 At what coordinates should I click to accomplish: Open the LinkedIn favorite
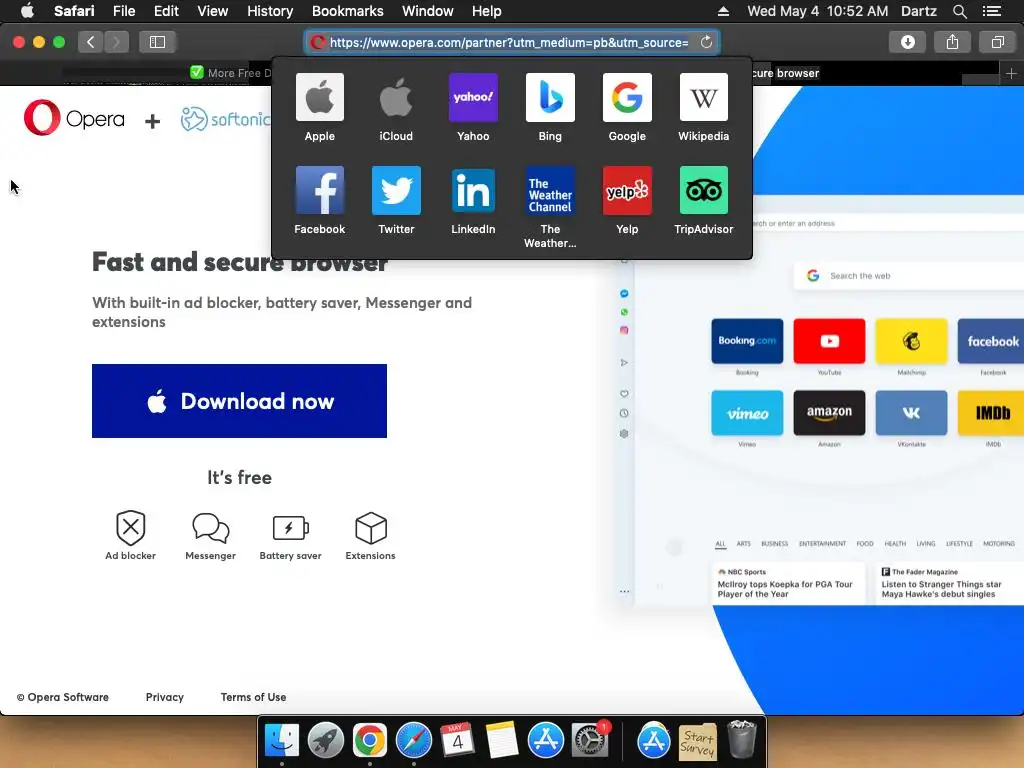coord(473,200)
